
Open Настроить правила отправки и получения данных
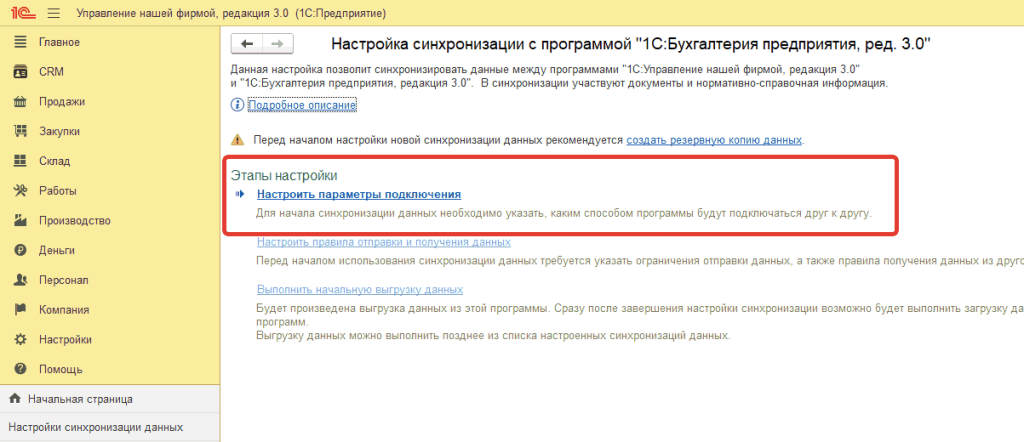384,242
